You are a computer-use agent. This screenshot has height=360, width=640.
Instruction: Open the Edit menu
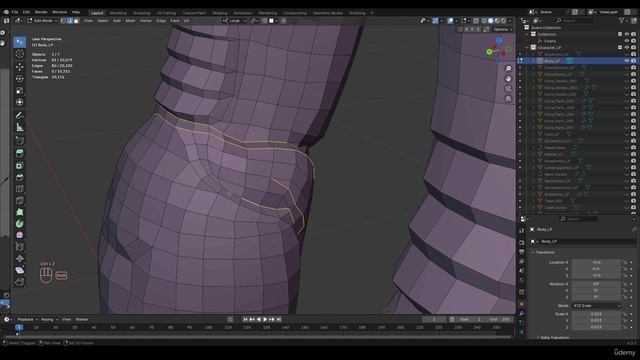tap(27, 12)
